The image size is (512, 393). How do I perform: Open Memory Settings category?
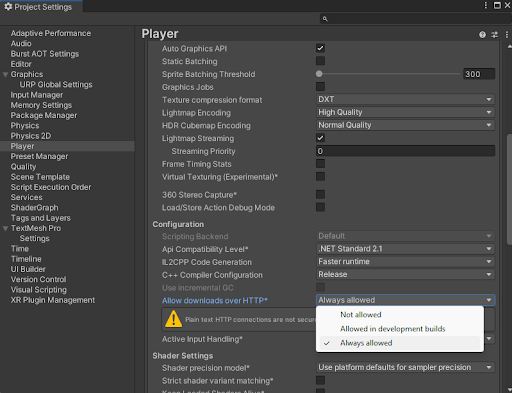[x=41, y=105]
